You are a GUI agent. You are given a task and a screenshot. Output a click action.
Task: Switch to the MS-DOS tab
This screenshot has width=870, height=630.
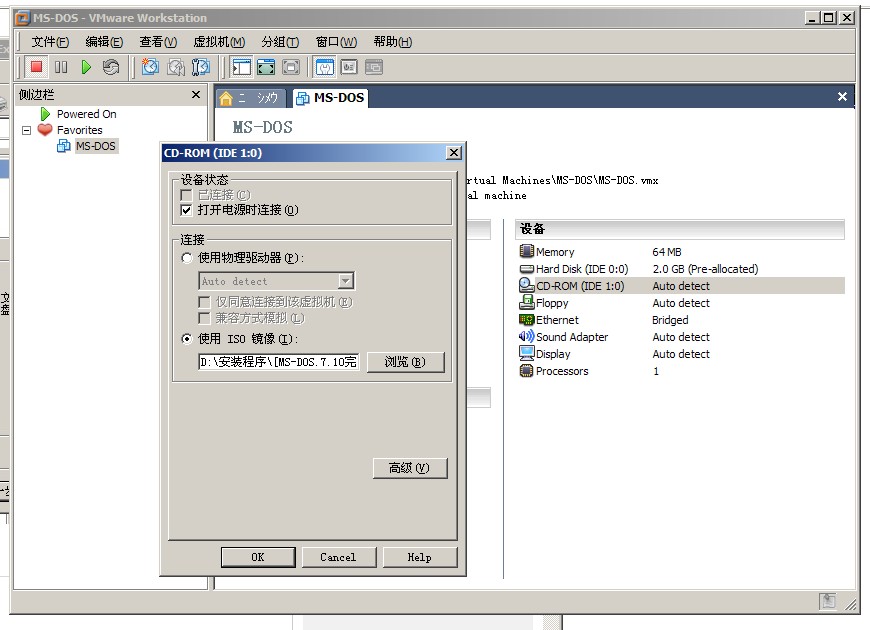330,98
